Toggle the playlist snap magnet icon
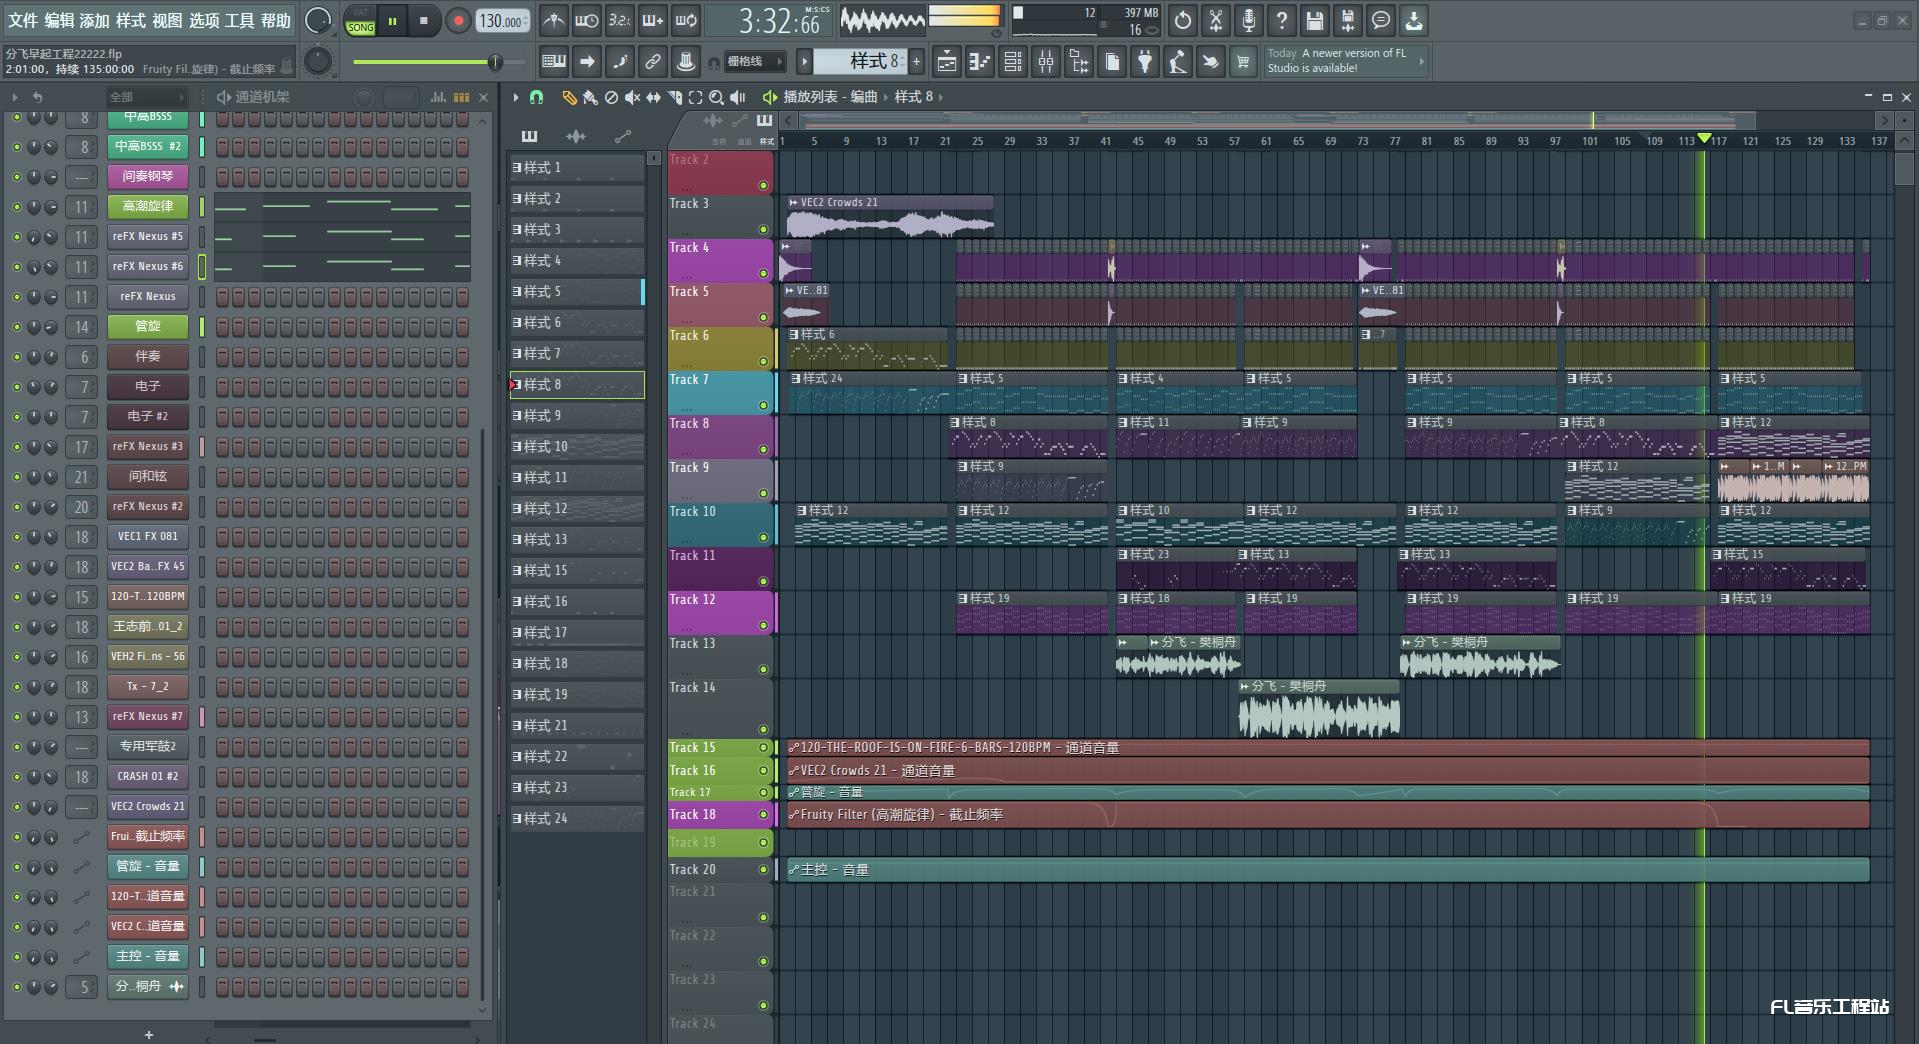 (x=537, y=97)
